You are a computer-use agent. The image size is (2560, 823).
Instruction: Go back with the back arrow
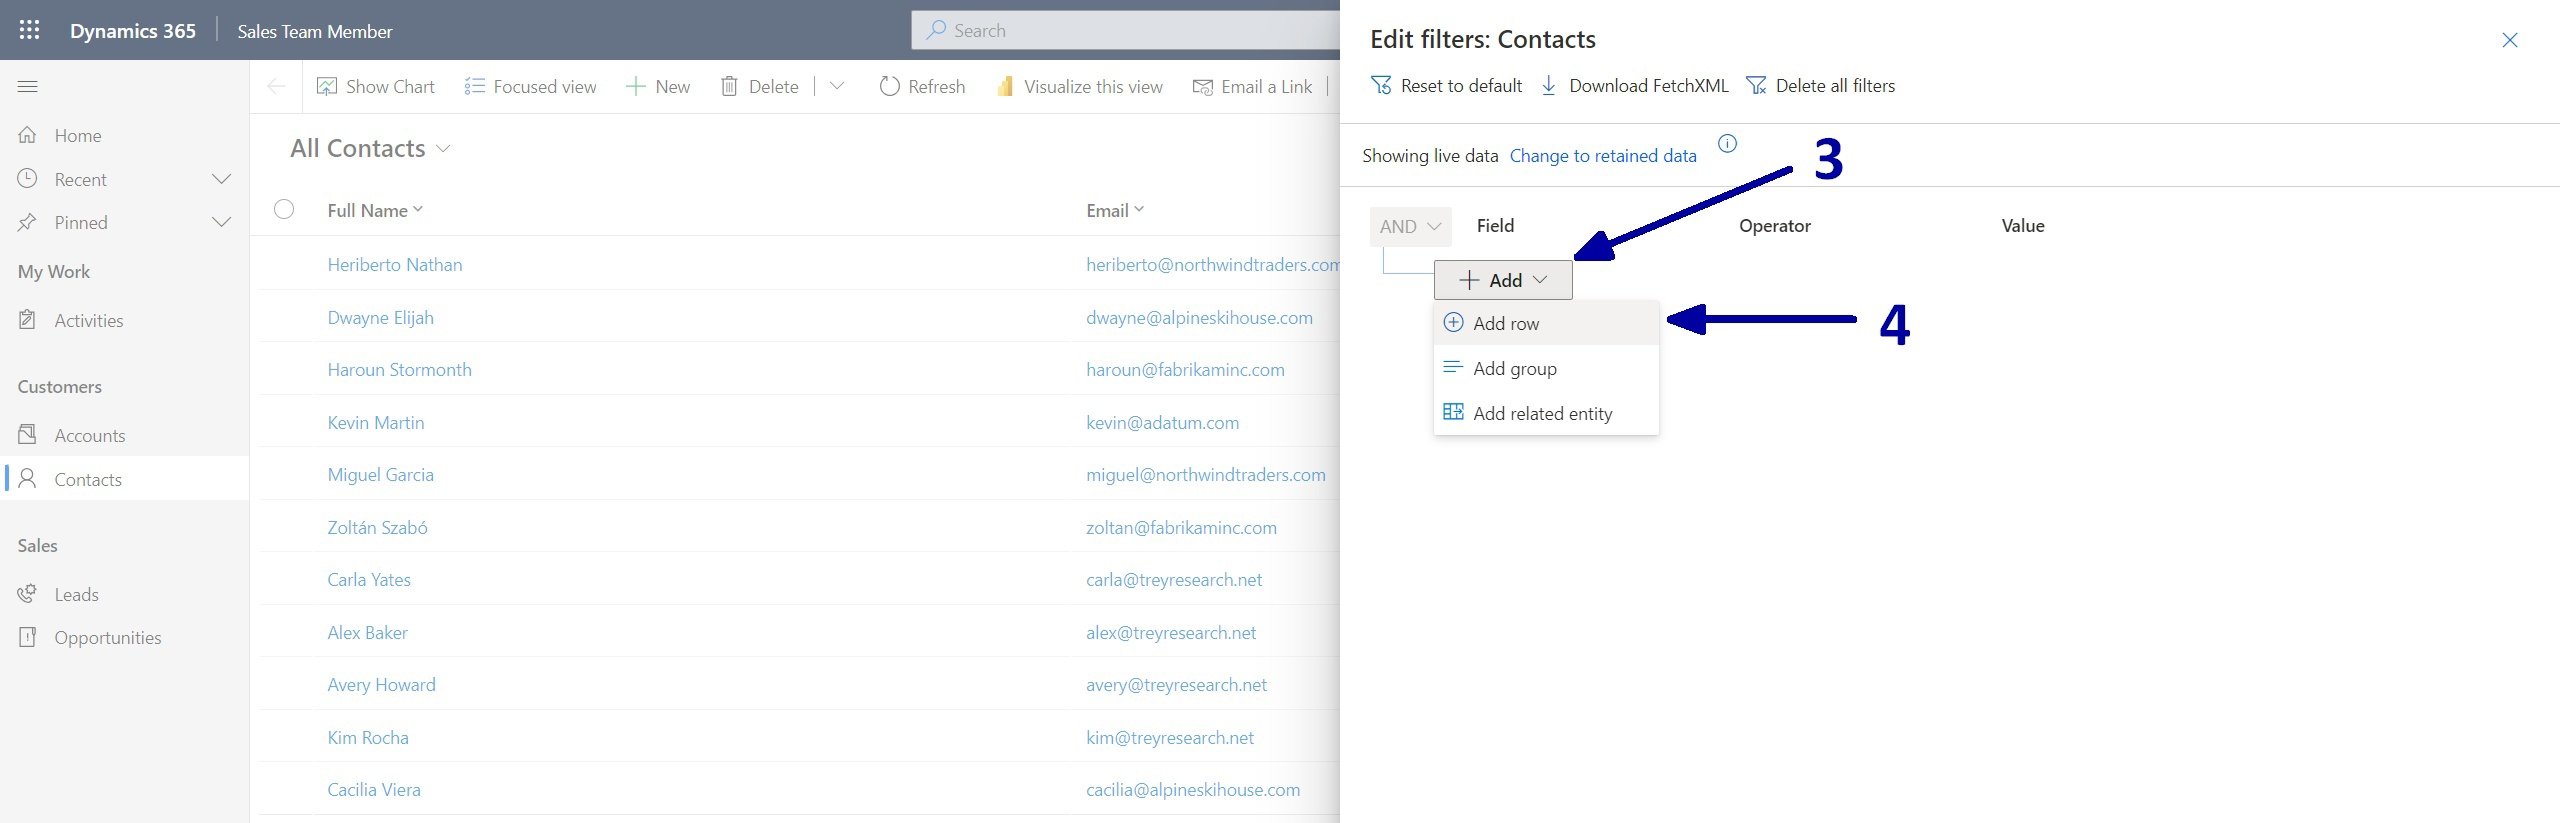277,87
